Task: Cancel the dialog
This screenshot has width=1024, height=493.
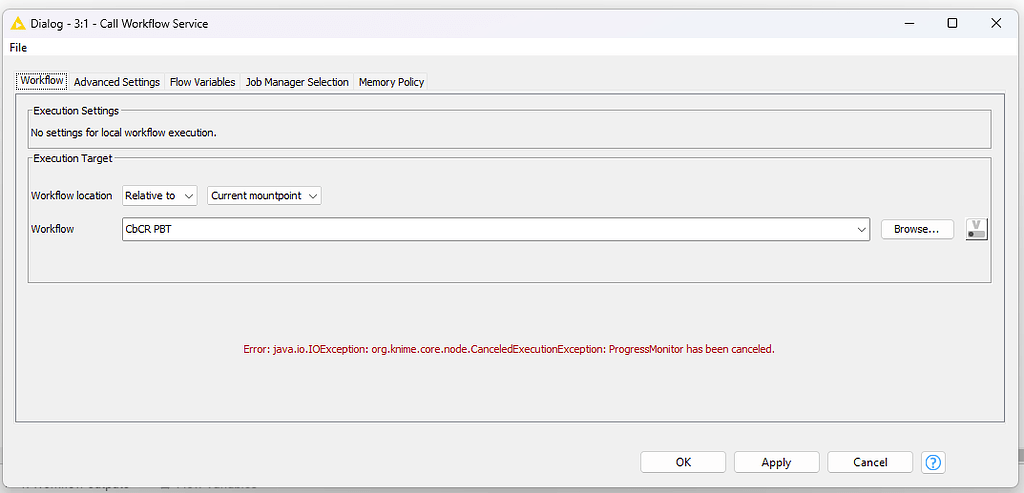Action: coord(870,462)
